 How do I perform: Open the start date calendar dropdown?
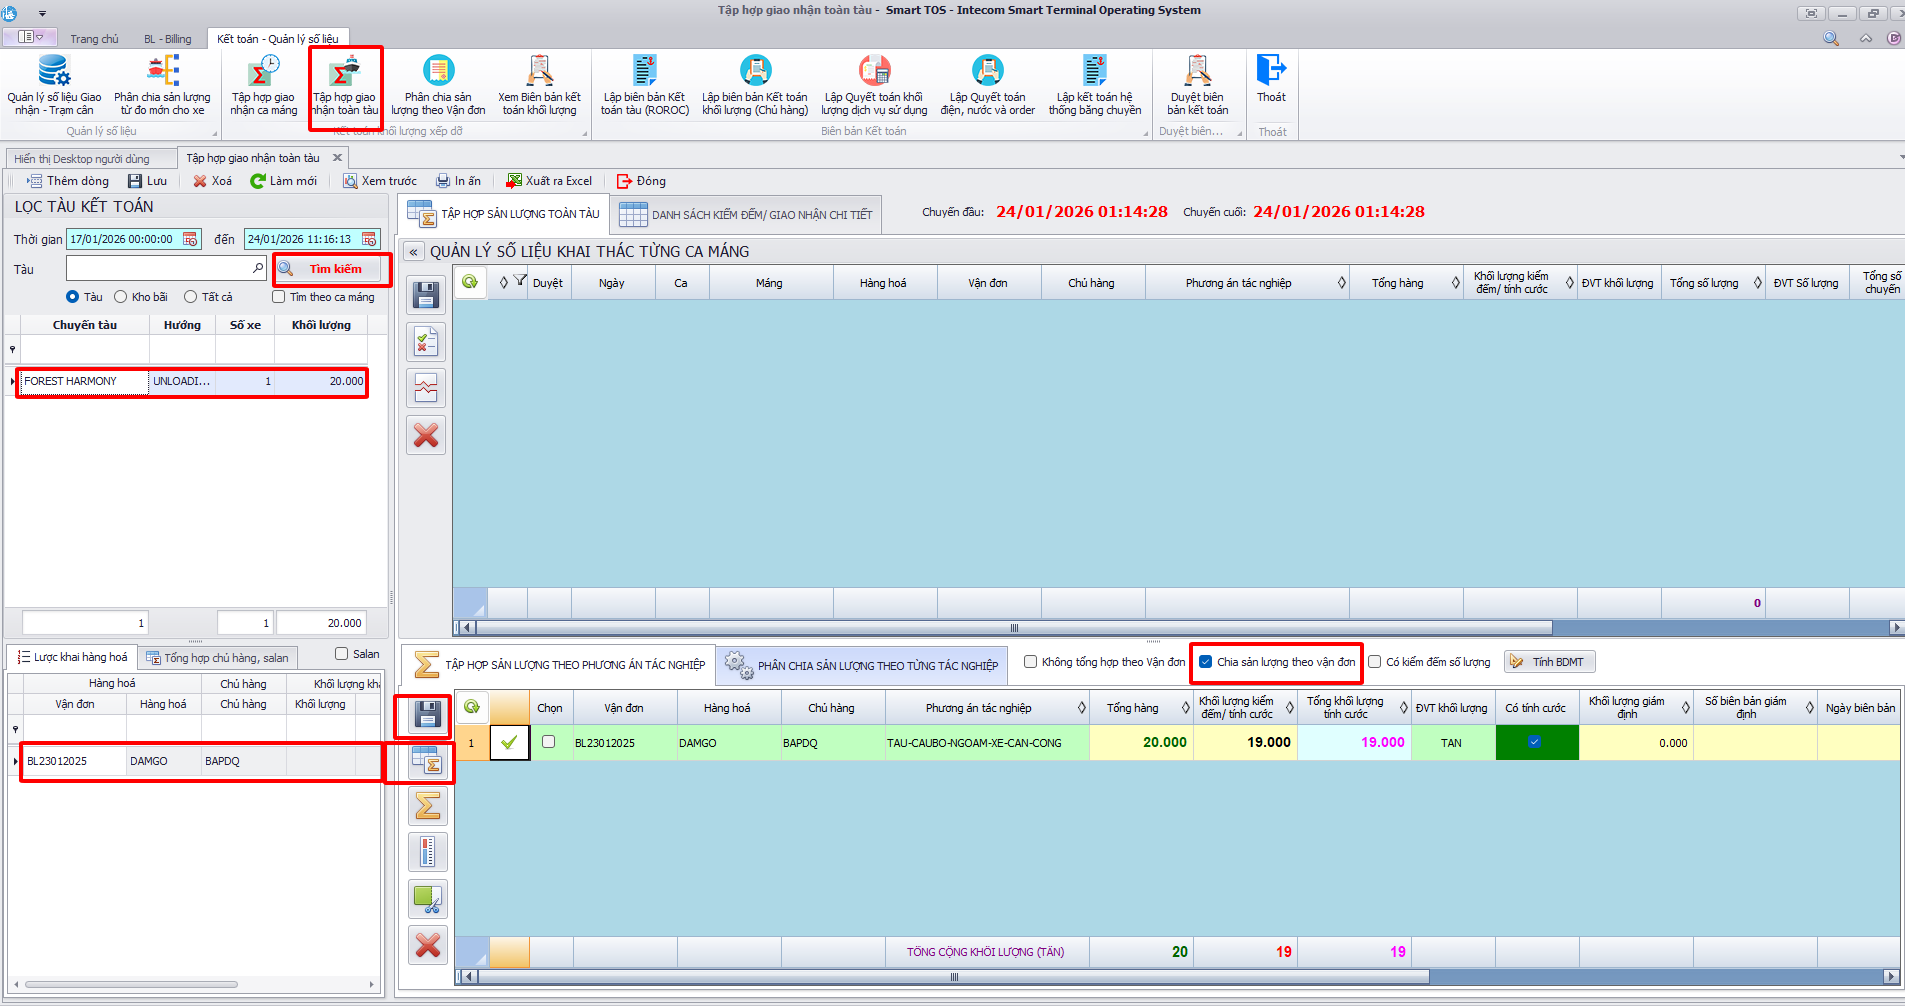190,239
